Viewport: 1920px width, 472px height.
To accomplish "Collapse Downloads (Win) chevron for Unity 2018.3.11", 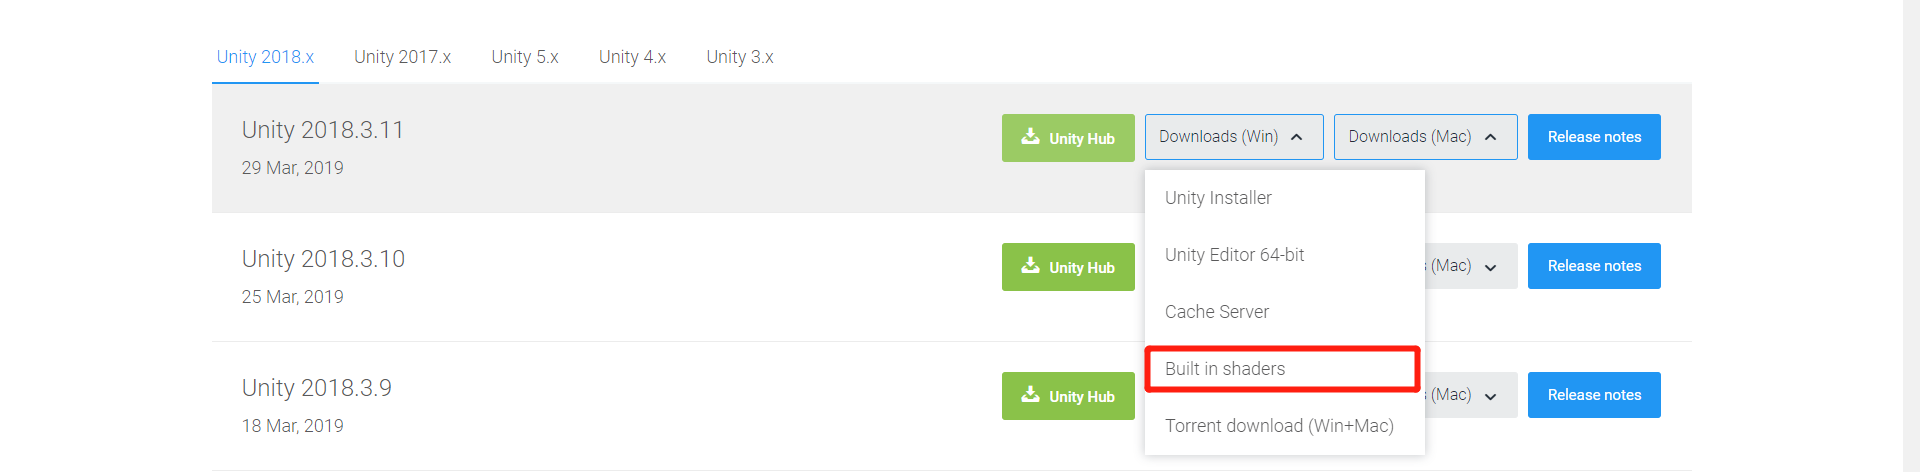I will coord(1297,137).
